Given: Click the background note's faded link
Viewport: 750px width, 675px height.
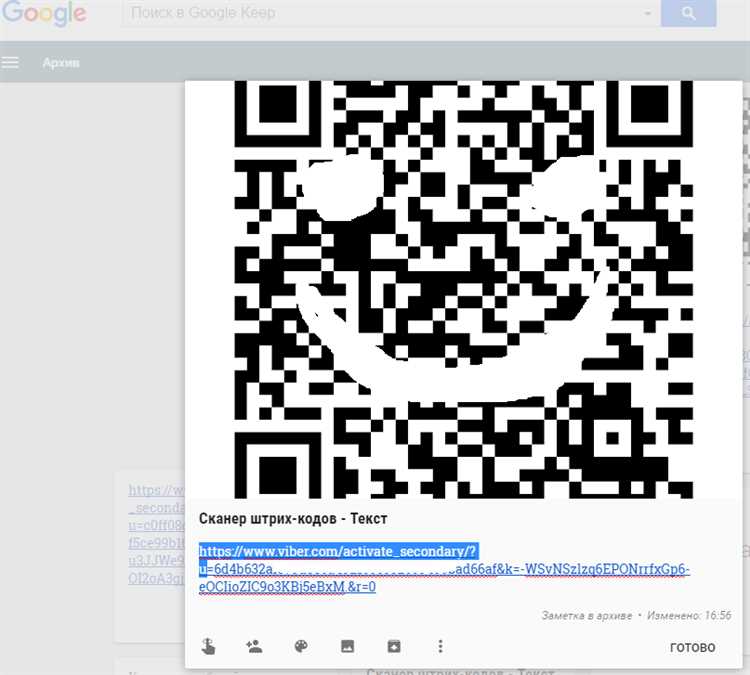Looking at the screenshot, I should tap(156, 534).
